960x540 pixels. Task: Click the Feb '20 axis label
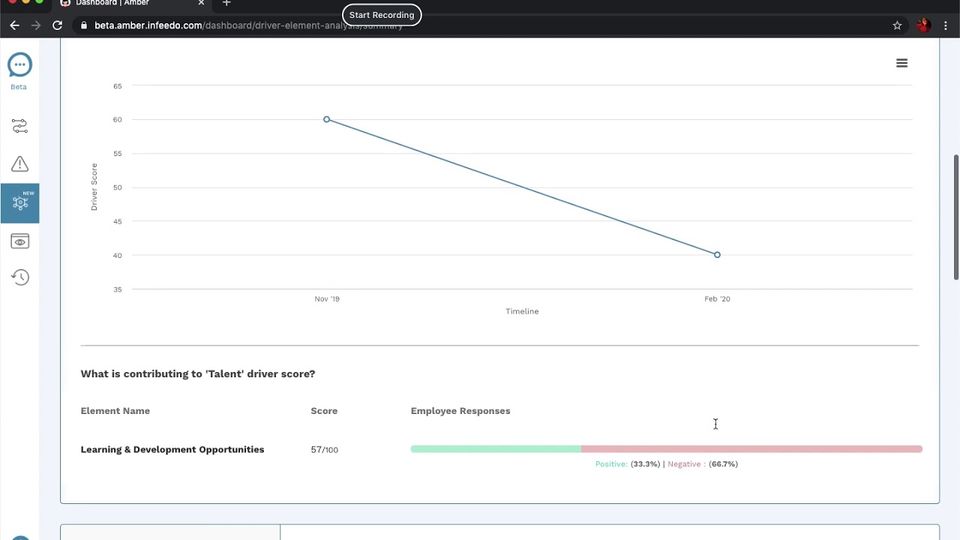[x=717, y=299]
